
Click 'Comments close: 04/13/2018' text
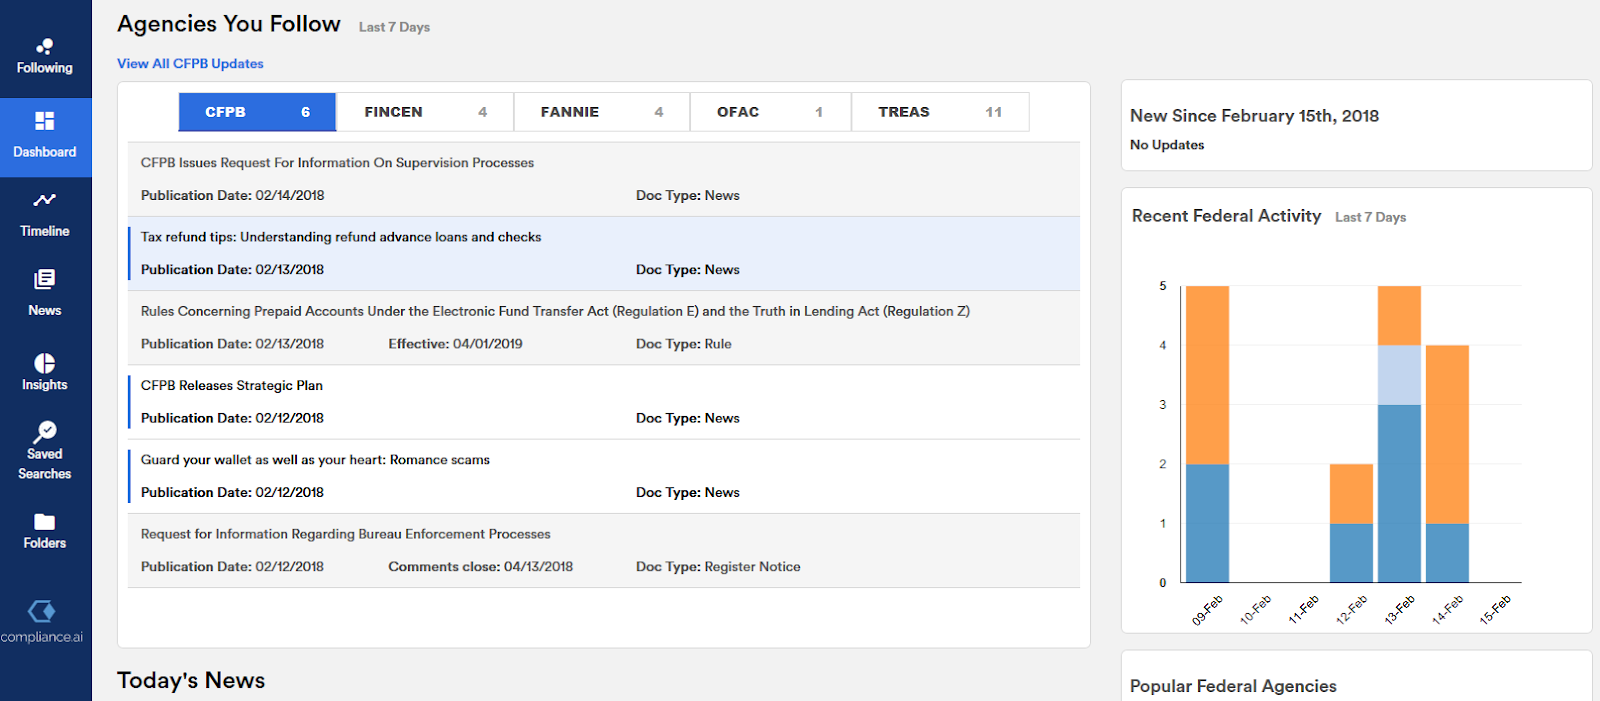[480, 567]
